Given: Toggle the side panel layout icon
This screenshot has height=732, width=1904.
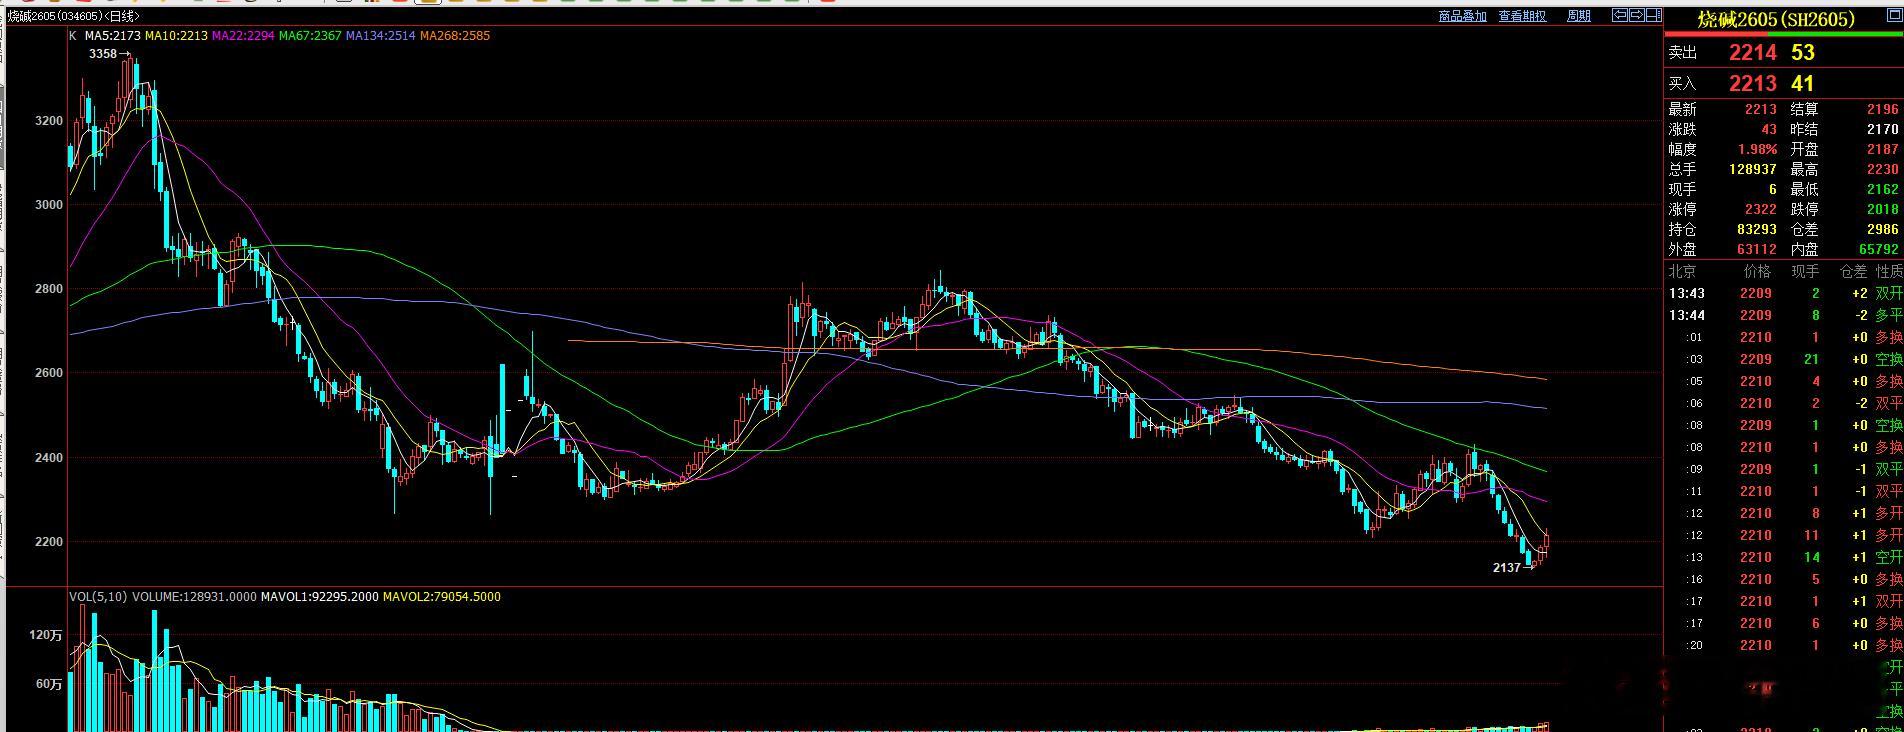Looking at the screenshot, I should pos(1653,15).
